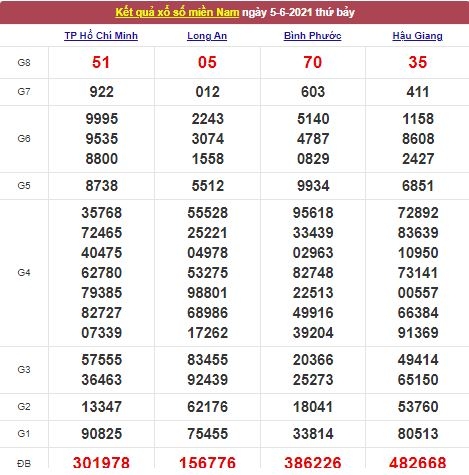Select G4 number 39204
The width and height of the screenshot is (469, 475).
click(x=313, y=333)
